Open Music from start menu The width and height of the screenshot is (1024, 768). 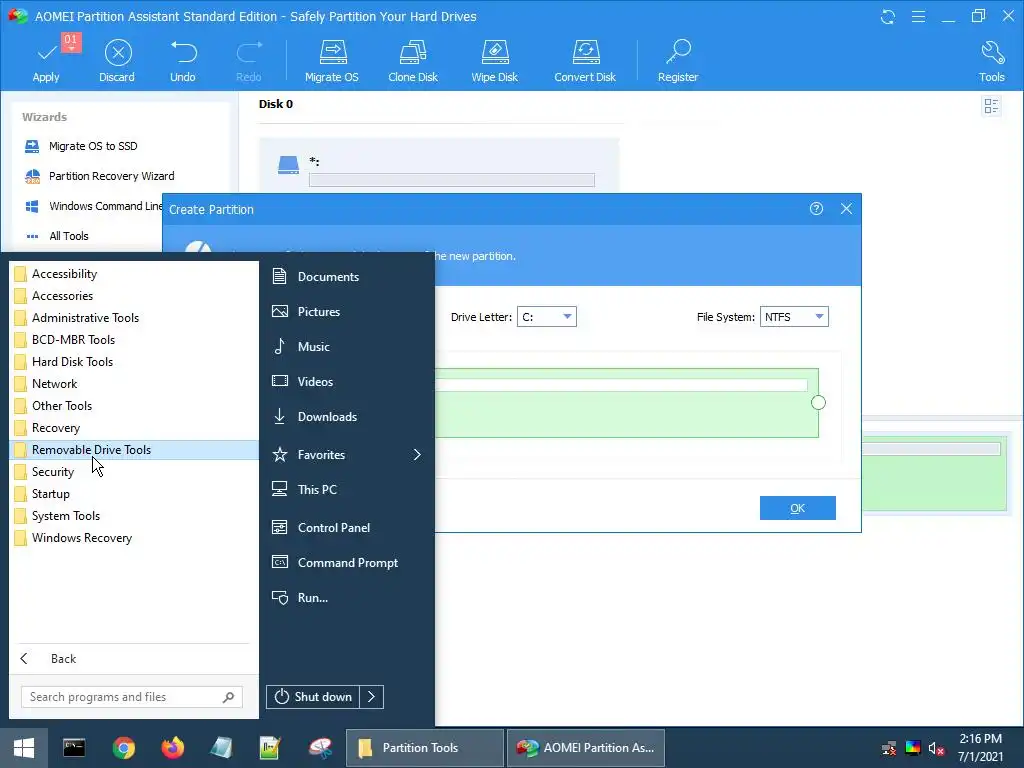pos(347,347)
